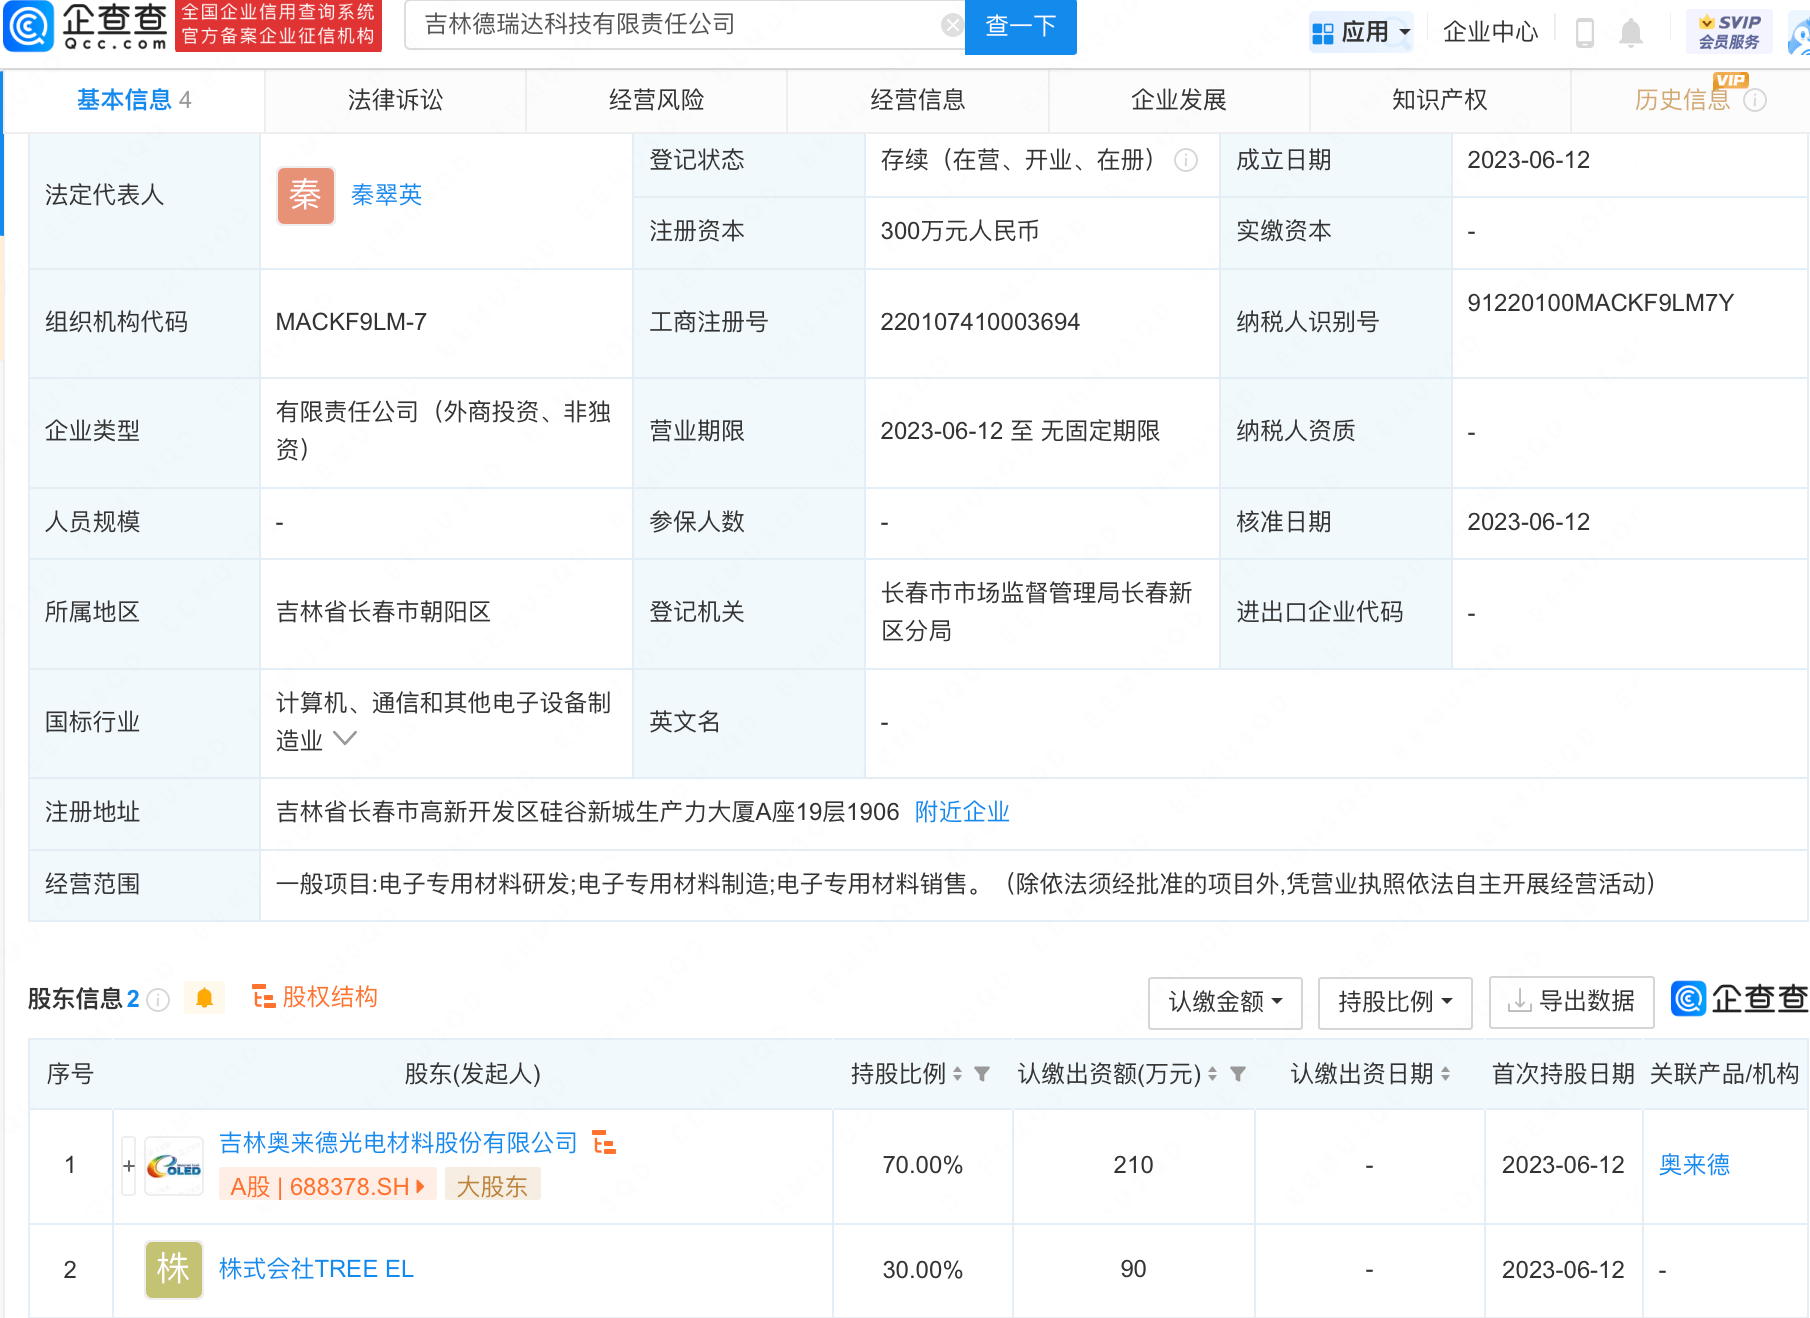Click the 大股东 tag
This screenshot has height=1318, width=1810.
(x=492, y=1186)
